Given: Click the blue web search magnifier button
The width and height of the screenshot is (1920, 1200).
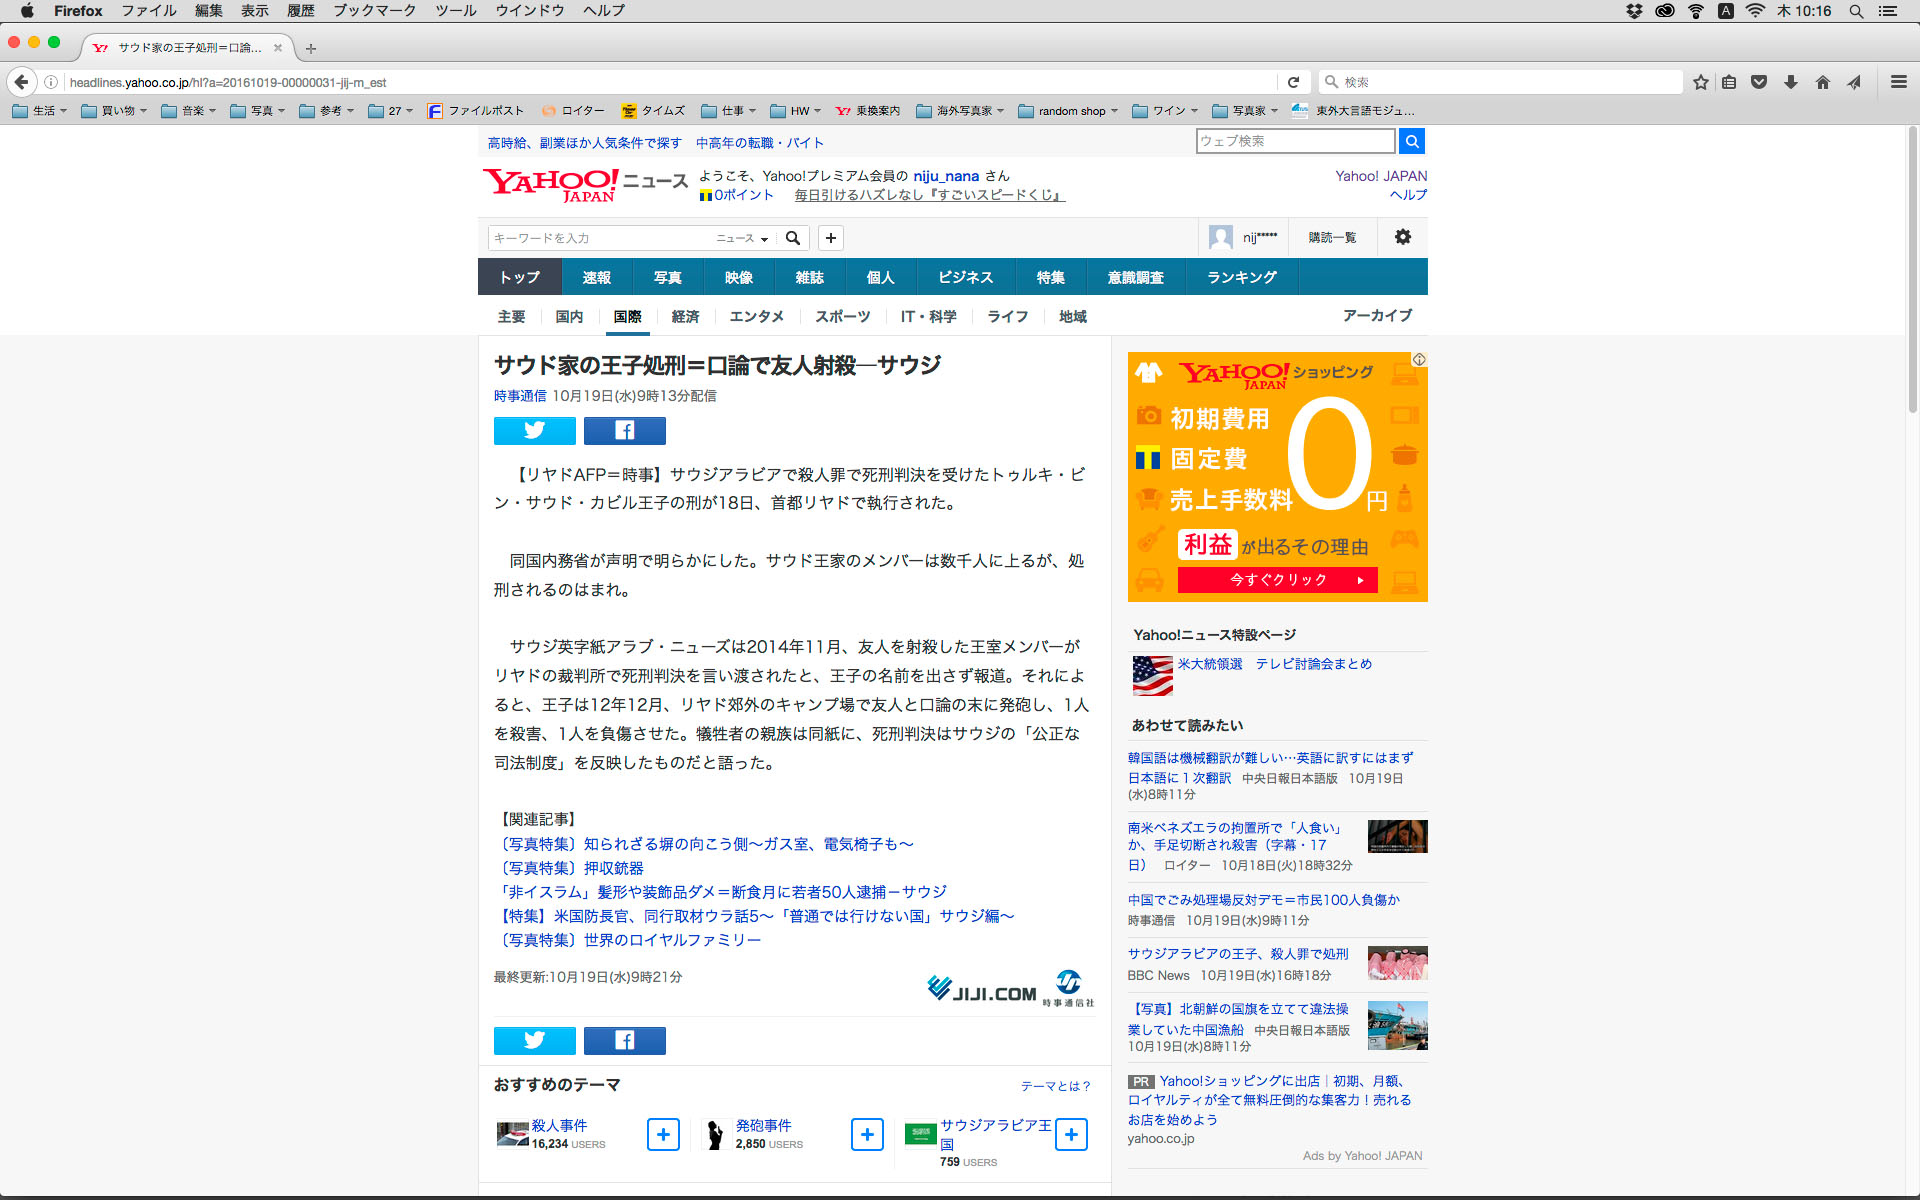Looking at the screenshot, I should click(1411, 141).
